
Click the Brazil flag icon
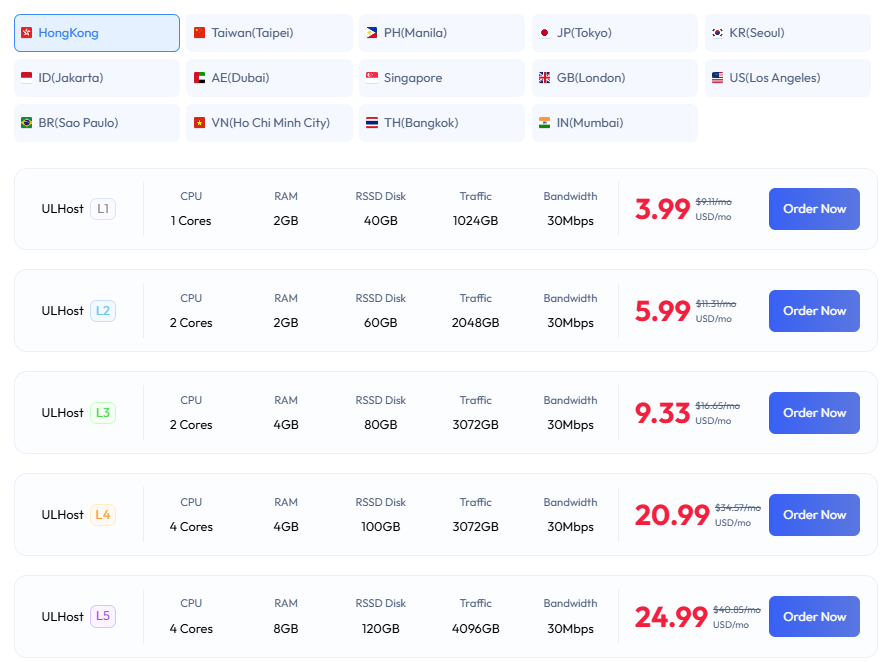pos(26,123)
